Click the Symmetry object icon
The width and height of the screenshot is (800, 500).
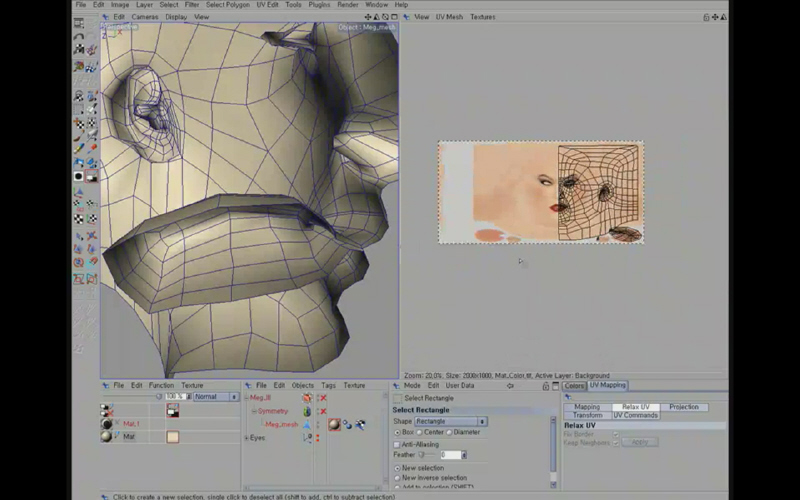[307, 411]
